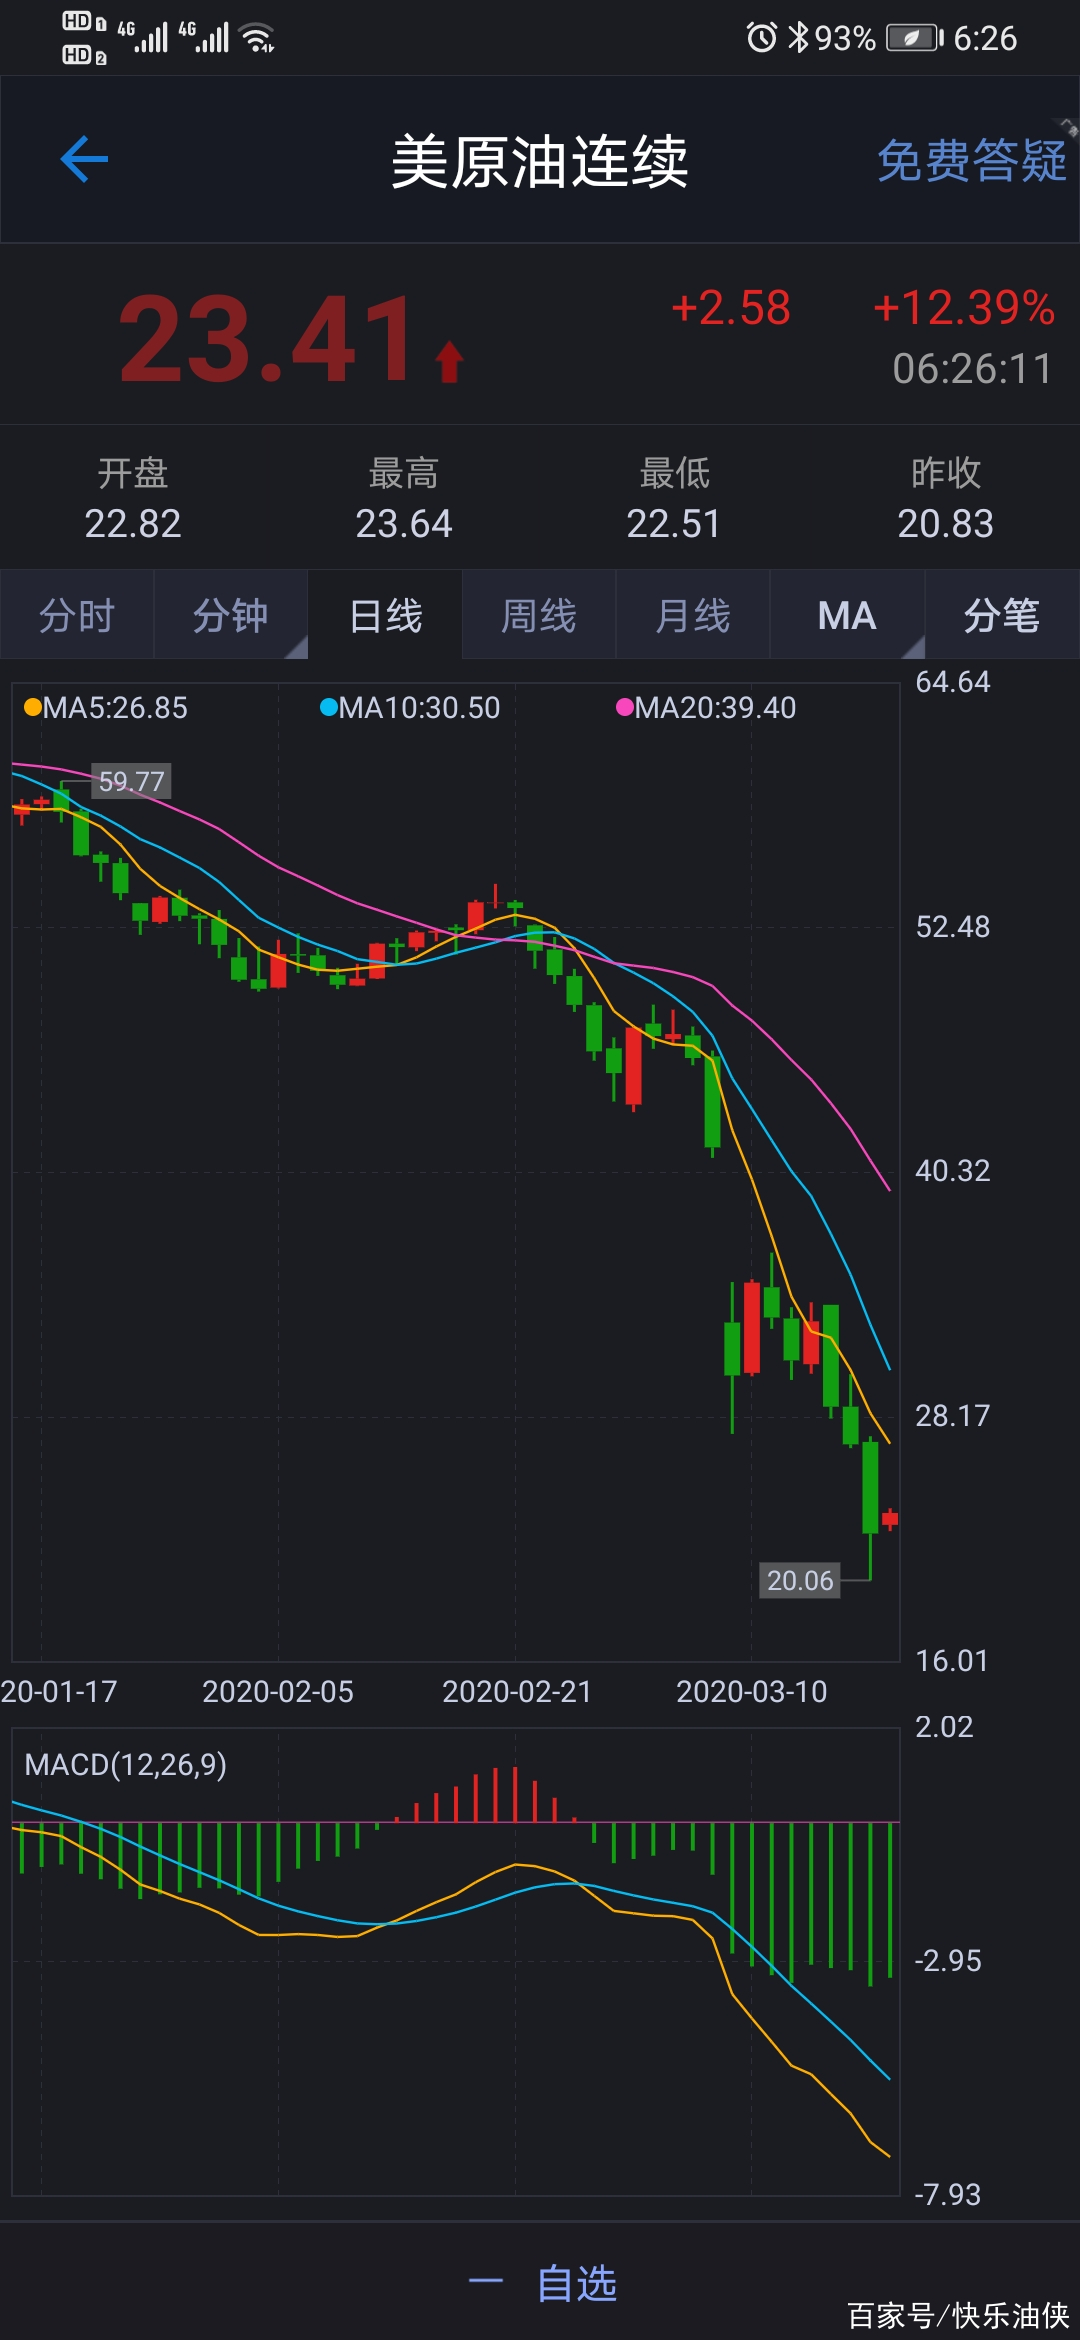This screenshot has width=1080, height=2340.
Task: Tap the 2020-02-05 date label
Action: pos(278,1691)
